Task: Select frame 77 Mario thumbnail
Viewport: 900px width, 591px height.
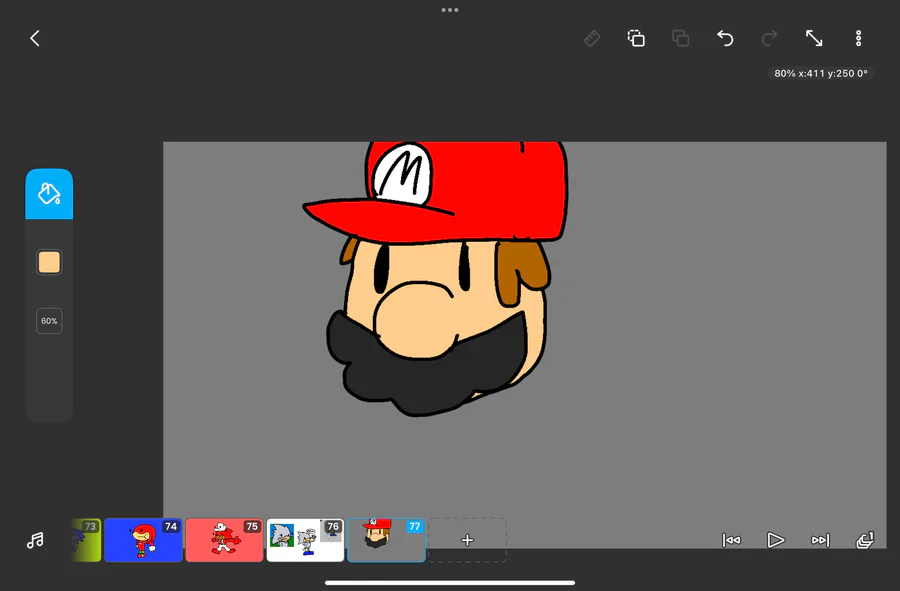Action: (x=386, y=541)
